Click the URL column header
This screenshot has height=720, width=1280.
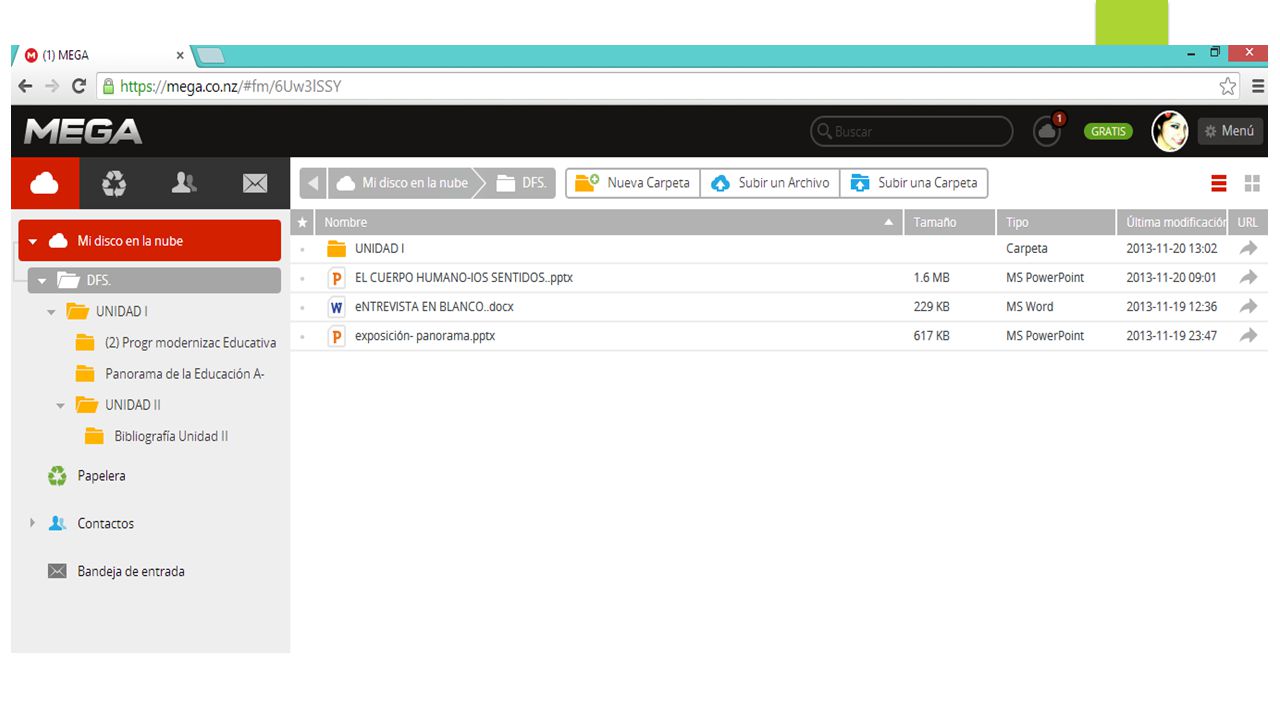[1247, 222]
